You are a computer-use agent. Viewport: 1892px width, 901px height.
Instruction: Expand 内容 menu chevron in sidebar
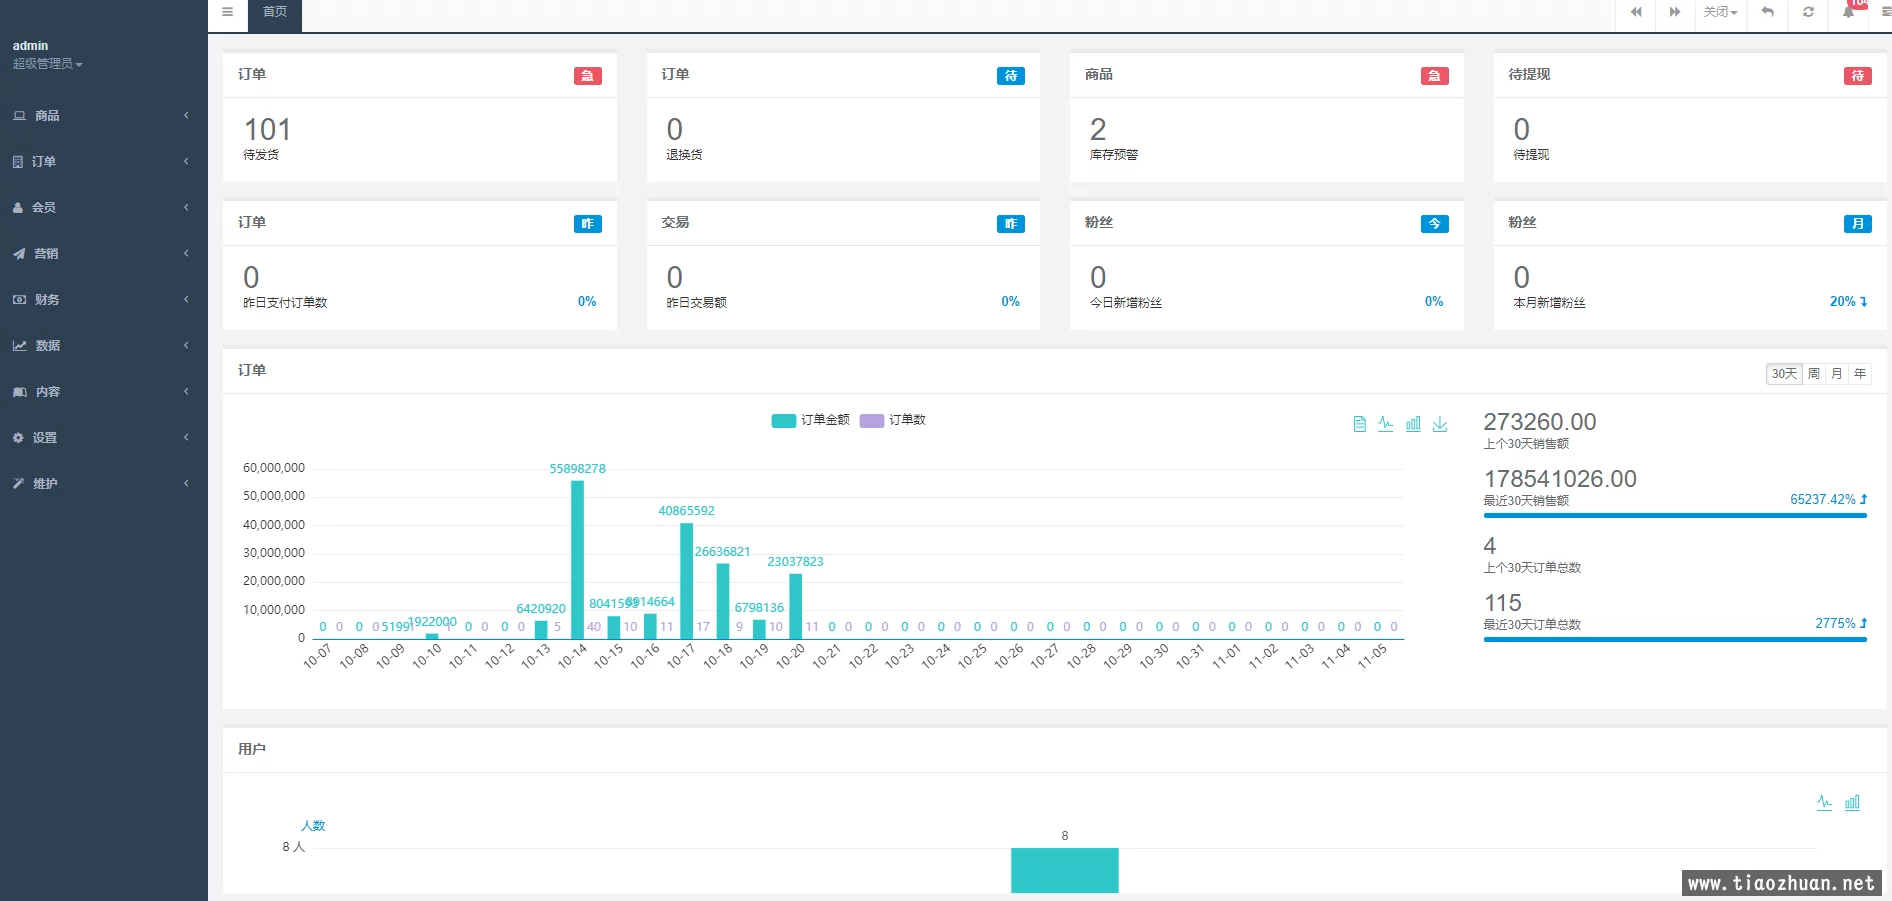(186, 392)
